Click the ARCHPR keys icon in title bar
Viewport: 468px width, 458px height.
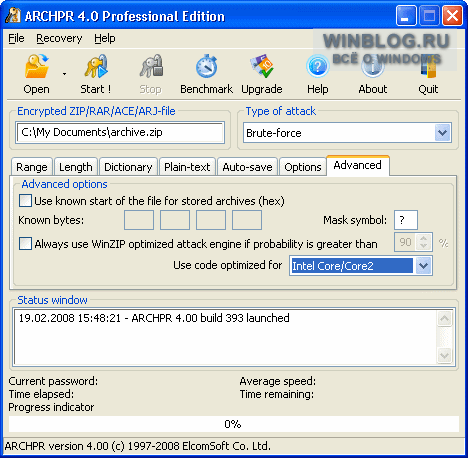pyautogui.click(x=13, y=15)
